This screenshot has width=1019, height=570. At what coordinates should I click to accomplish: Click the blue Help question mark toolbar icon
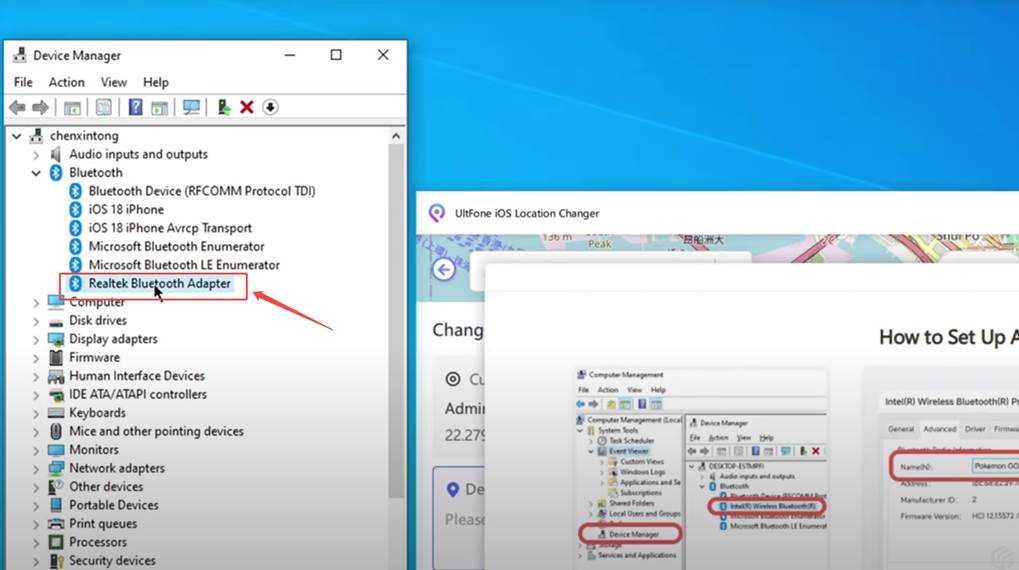point(135,107)
